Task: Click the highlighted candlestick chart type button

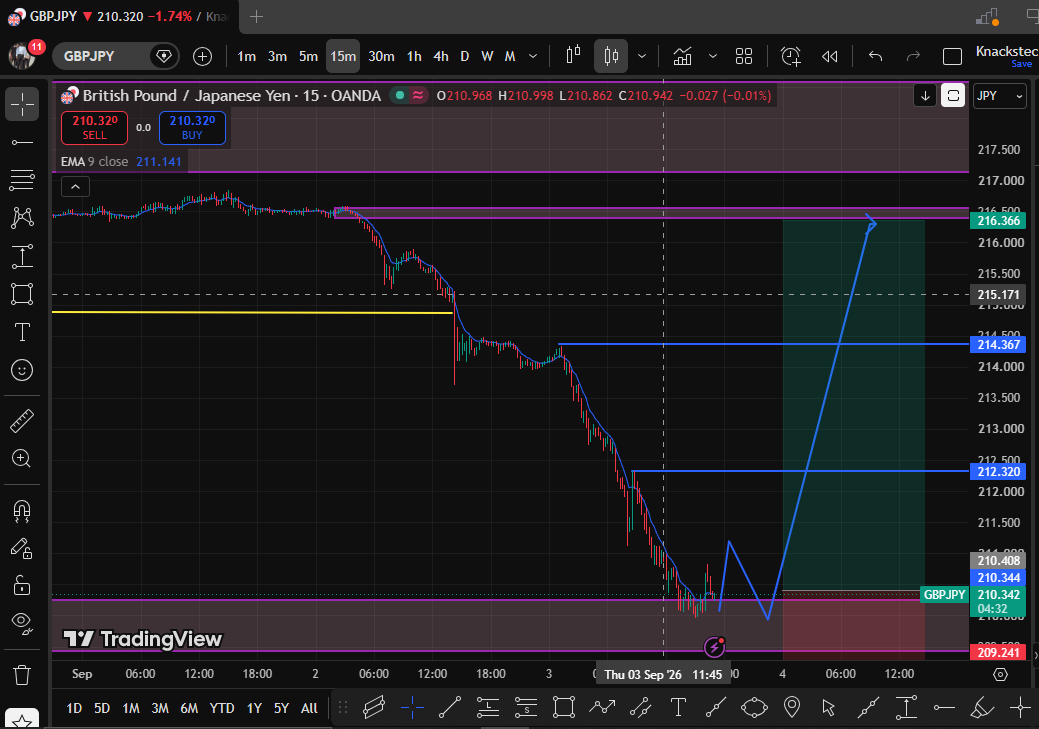Action: pos(611,56)
